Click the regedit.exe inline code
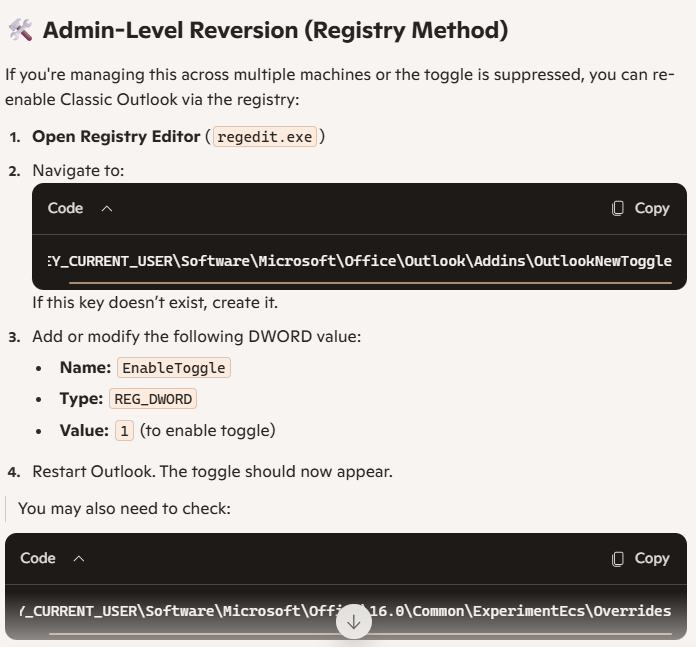 coord(265,137)
